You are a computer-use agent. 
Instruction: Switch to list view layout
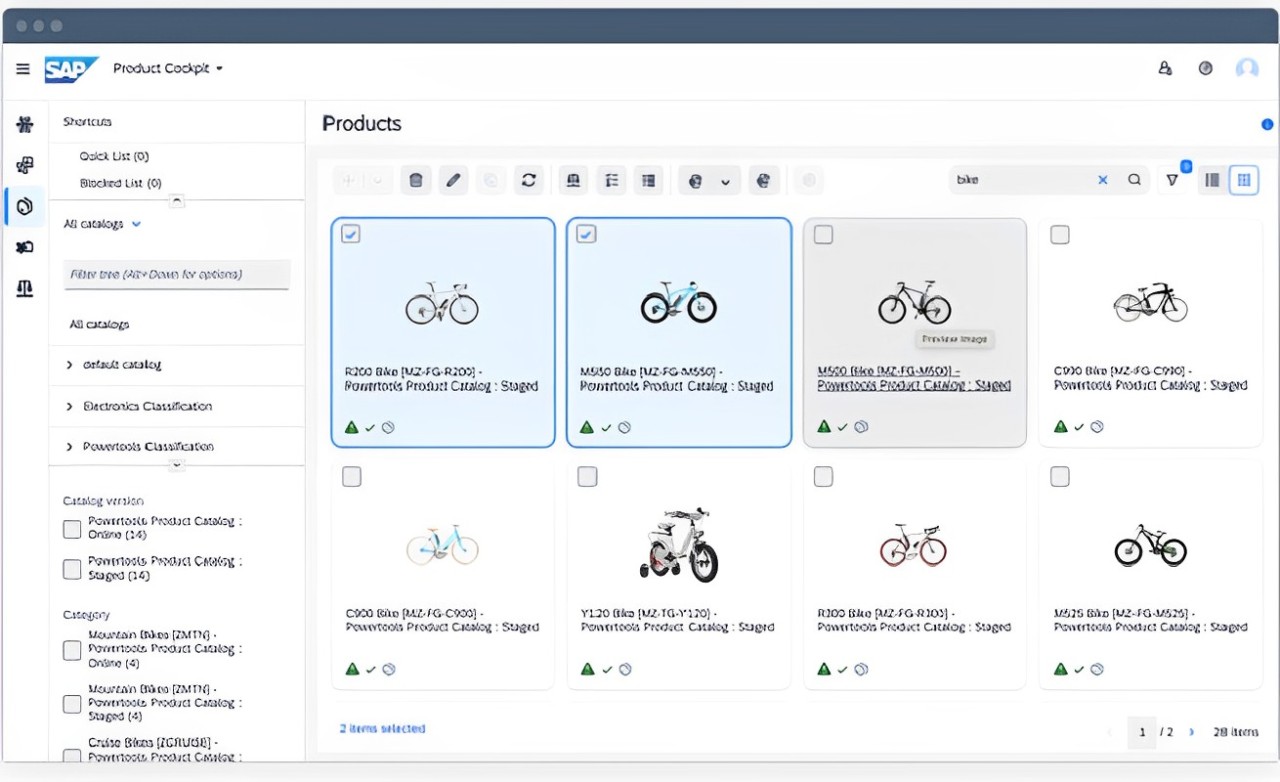pyautogui.click(x=1212, y=180)
